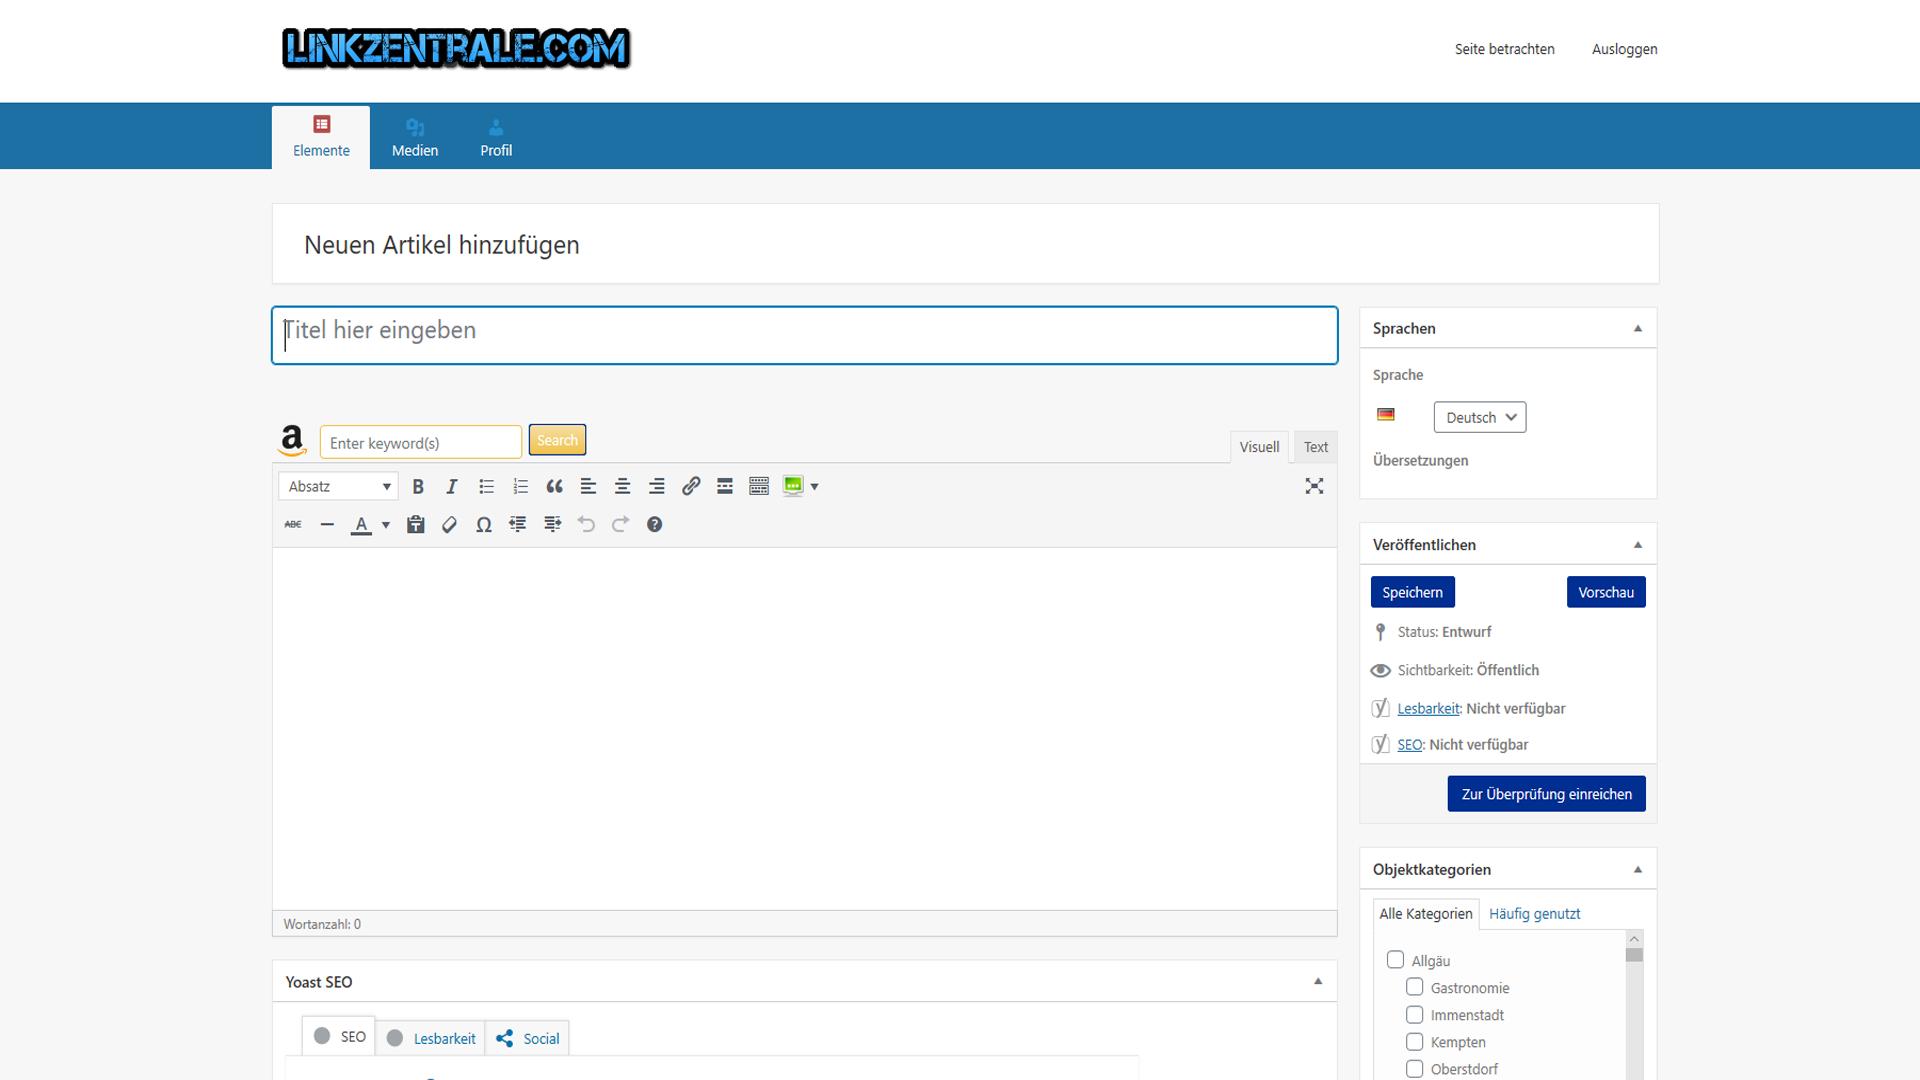Click the Amazon logo icon
This screenshot has width=1920, height=1080.
(x=292, y=440)
